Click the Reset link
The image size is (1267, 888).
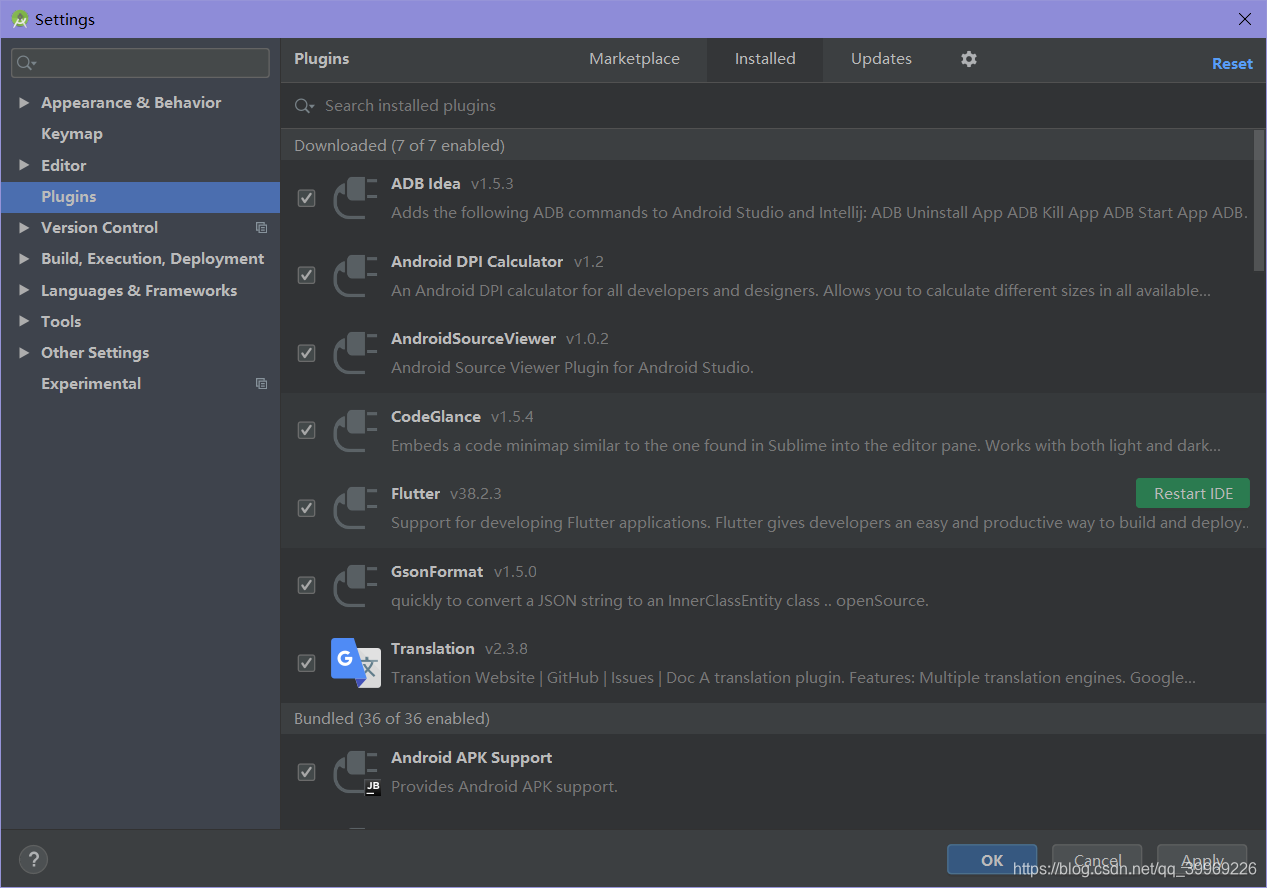[1231, 63]
